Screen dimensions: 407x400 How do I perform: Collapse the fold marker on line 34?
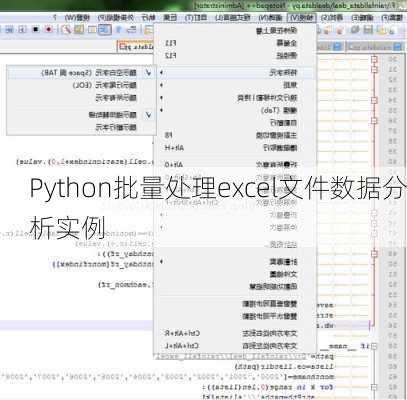pyautogui.click(x=374, y=100)
